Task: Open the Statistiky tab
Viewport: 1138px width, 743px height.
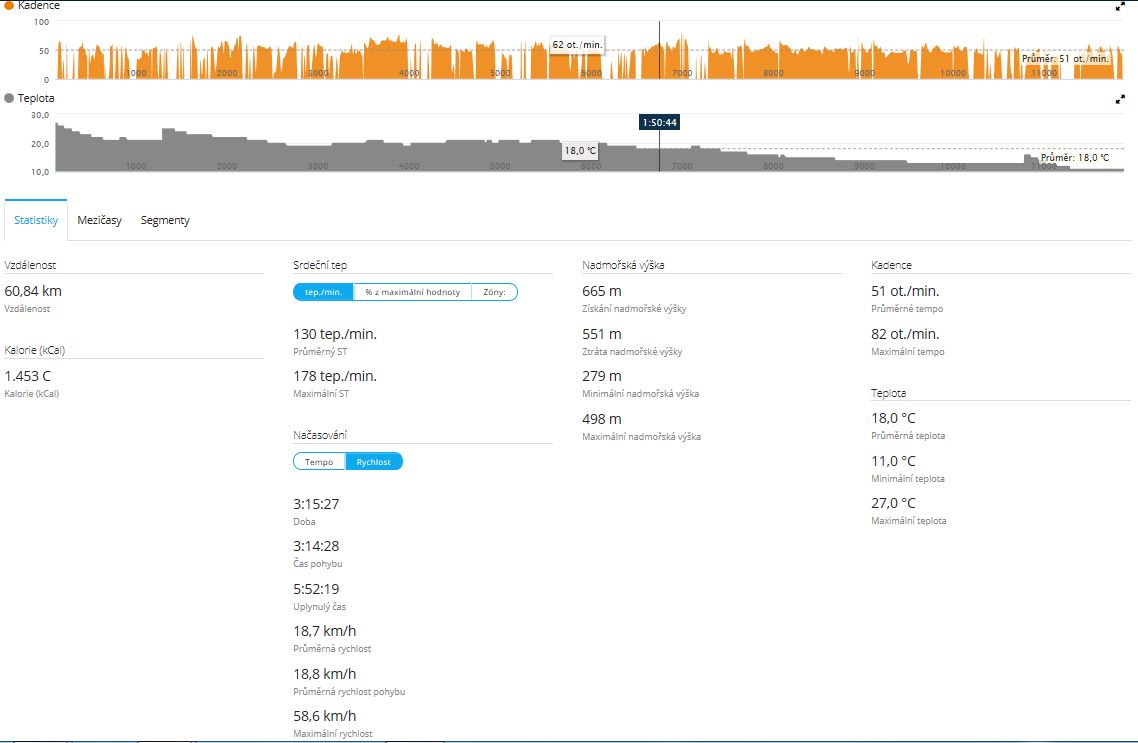Action: [x=36, y=220]
